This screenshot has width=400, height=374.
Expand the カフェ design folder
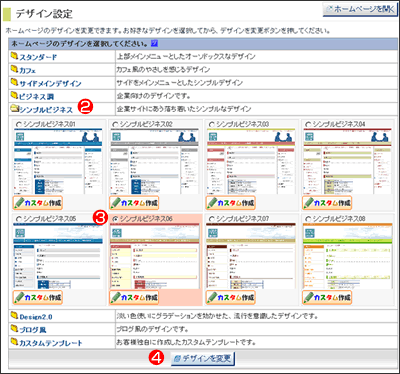point(27,70)
